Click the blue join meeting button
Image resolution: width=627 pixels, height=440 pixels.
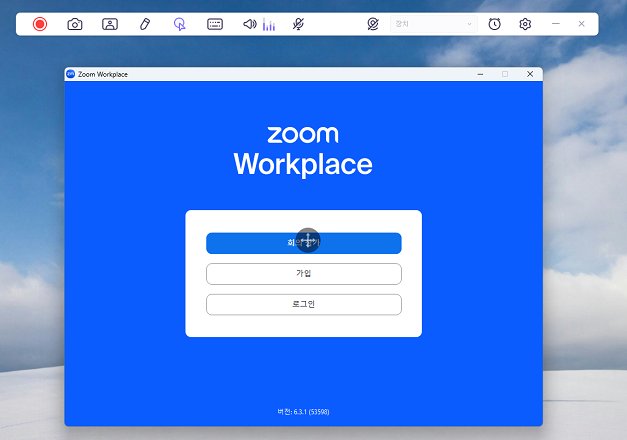(304, 243)
